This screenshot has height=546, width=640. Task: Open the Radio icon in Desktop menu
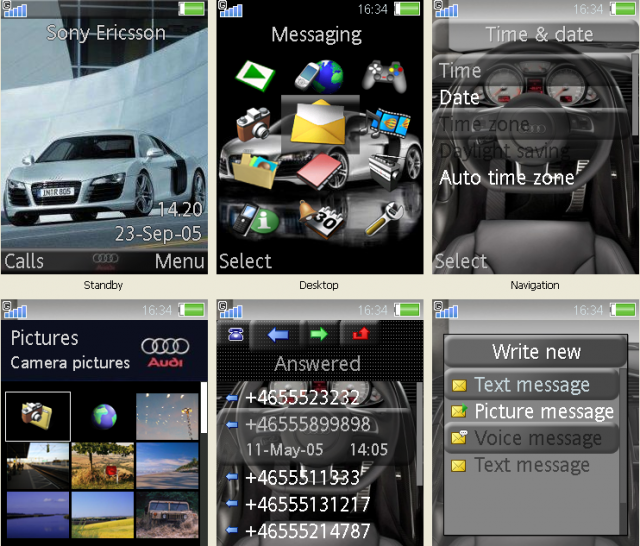(386, 171)
